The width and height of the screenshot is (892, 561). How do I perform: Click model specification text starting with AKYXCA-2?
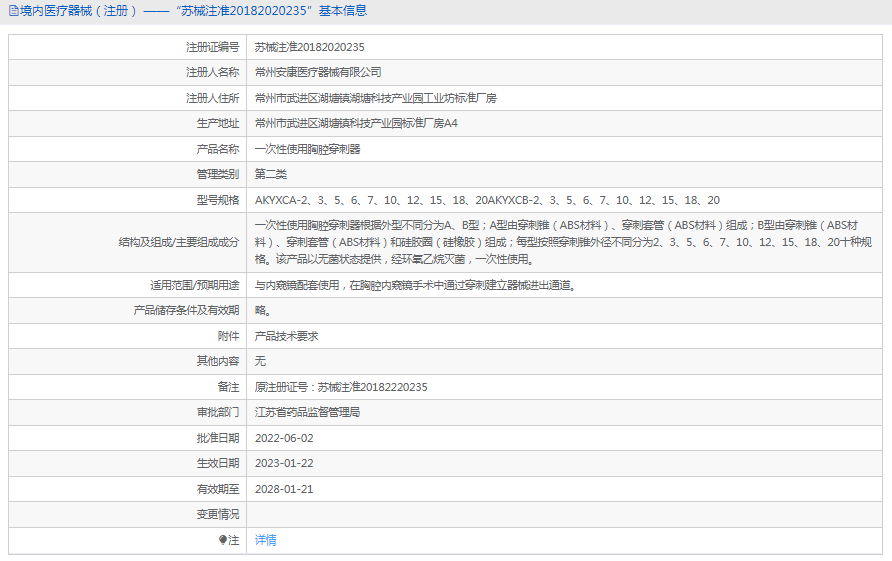[487, 200]
